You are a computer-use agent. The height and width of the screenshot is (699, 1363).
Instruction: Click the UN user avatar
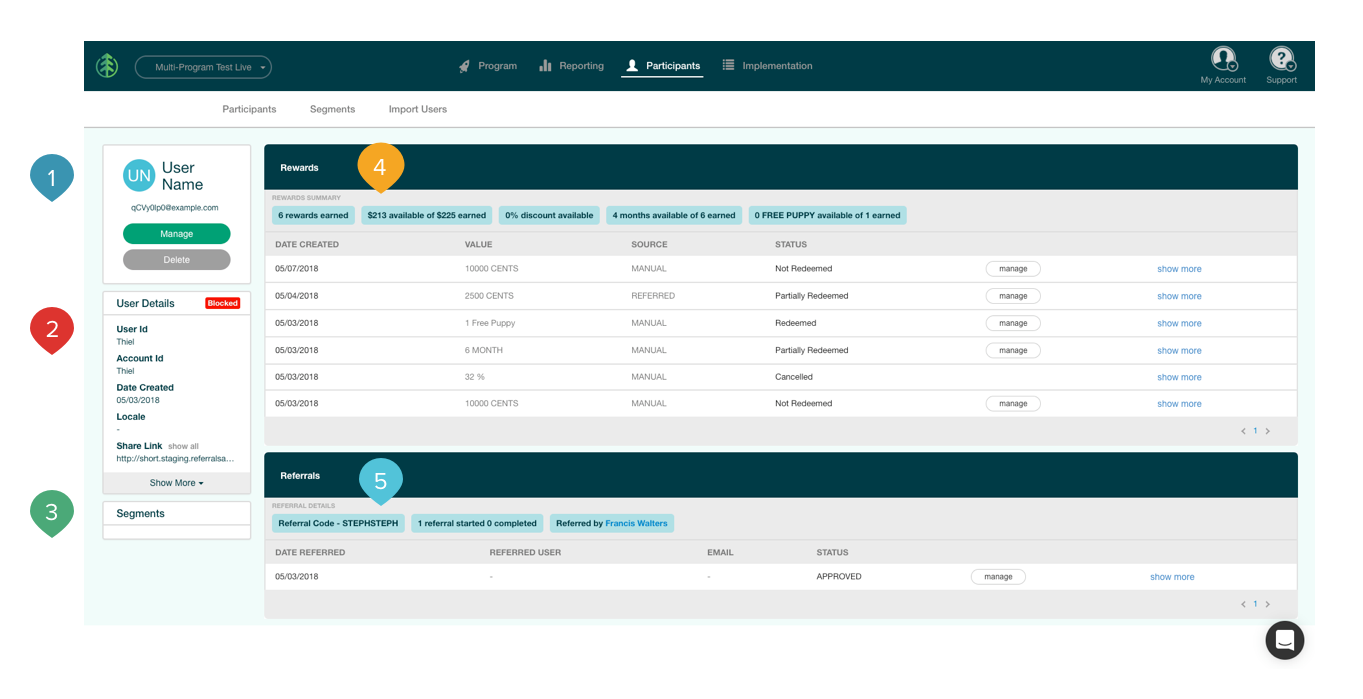coord(139,176)
